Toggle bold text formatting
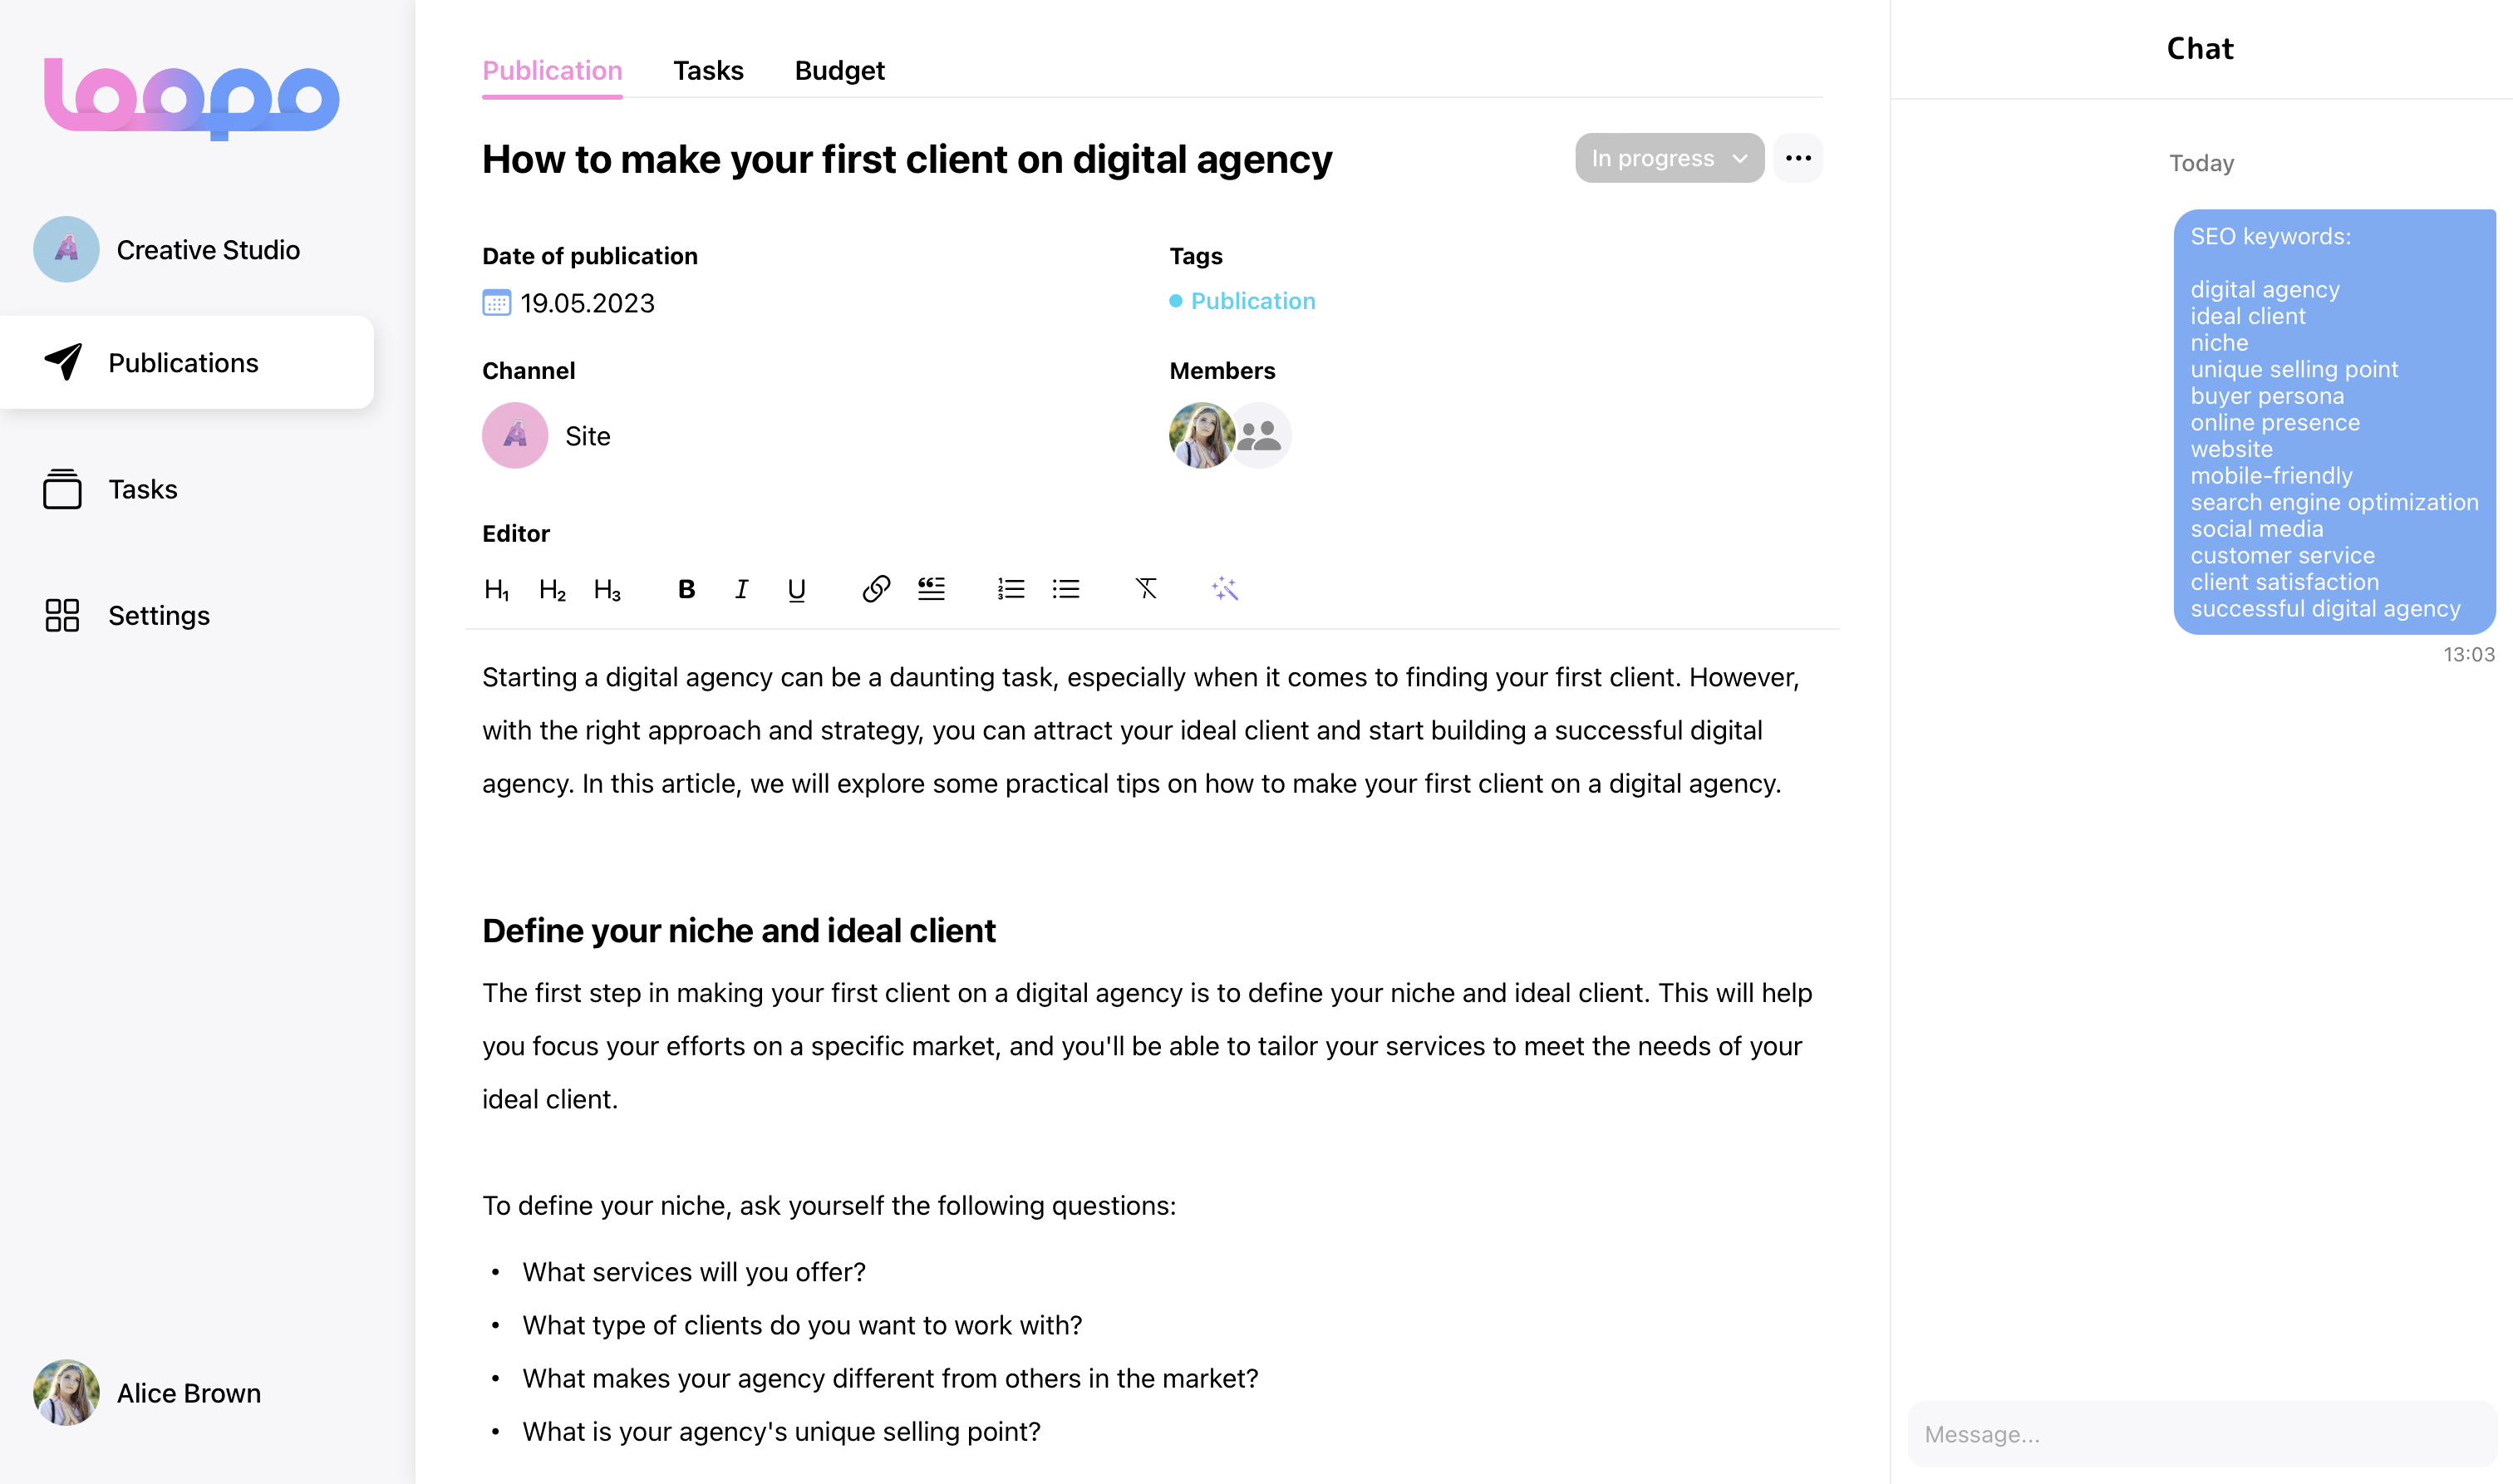 [x=686, y=589]
